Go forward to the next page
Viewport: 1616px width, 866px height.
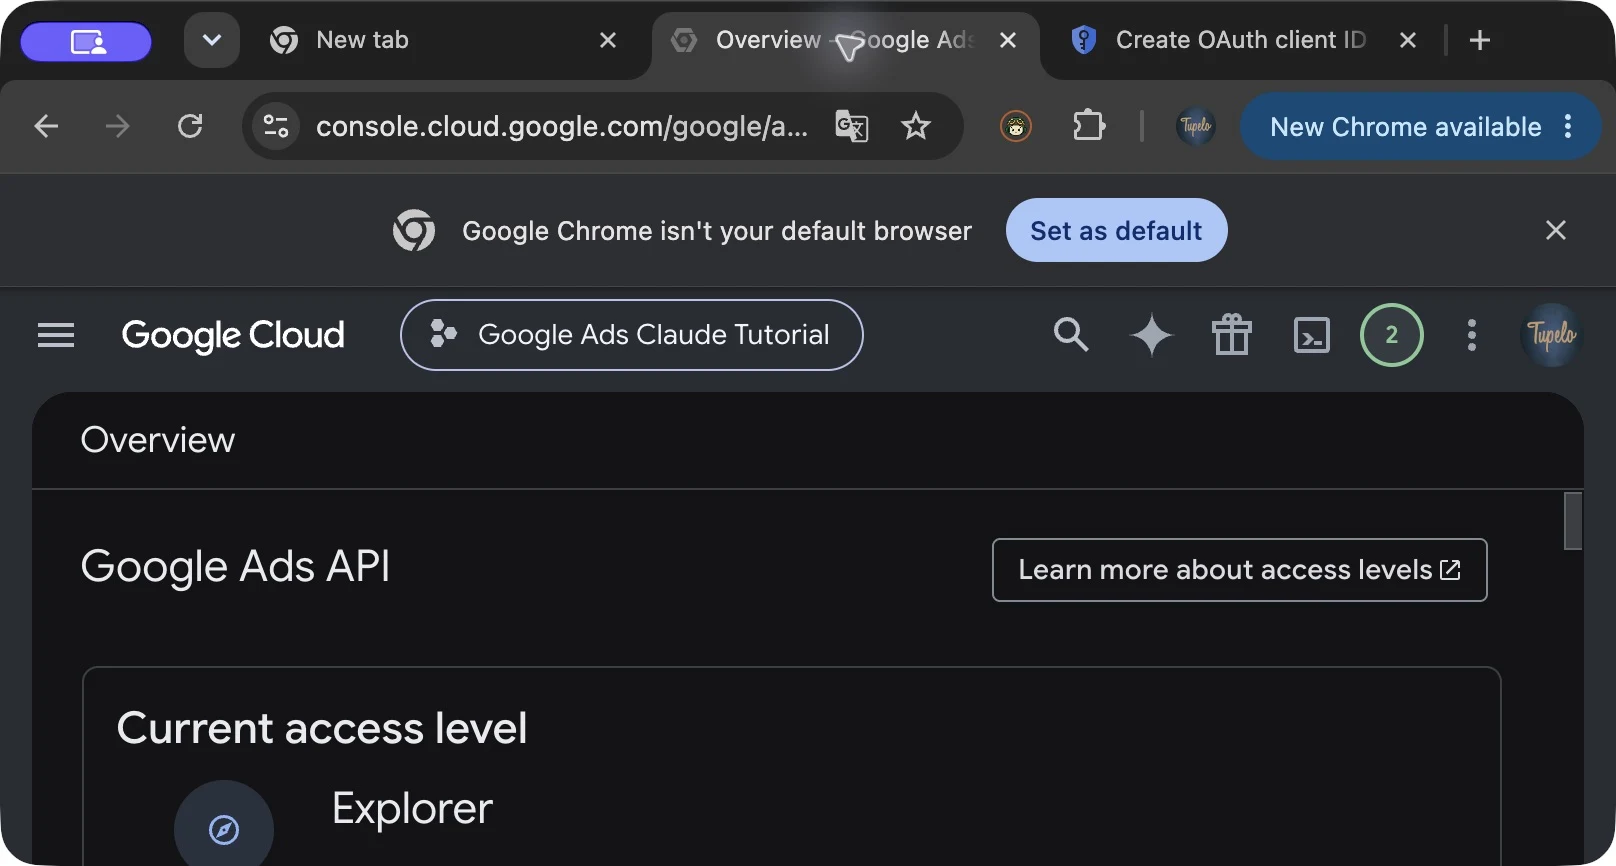tap(118, 126)
